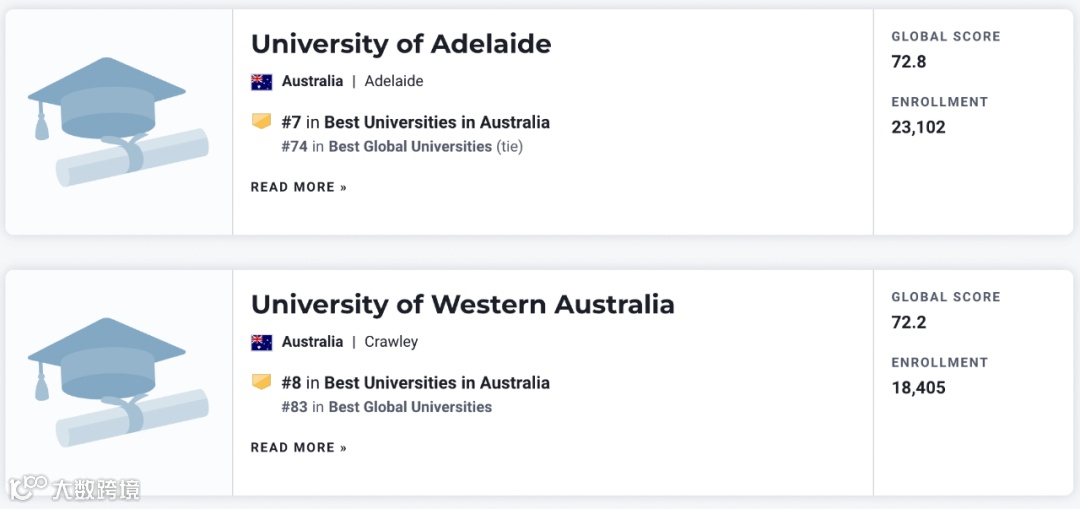Click the watermark logo icon at bottom left

28,488
